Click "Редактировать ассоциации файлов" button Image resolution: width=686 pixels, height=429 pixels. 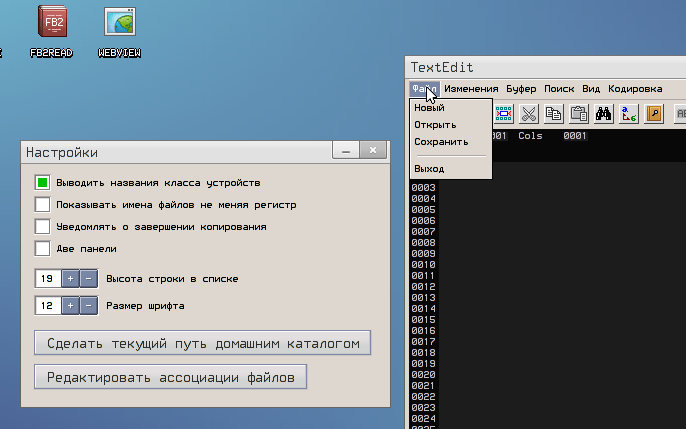point(171,377)
